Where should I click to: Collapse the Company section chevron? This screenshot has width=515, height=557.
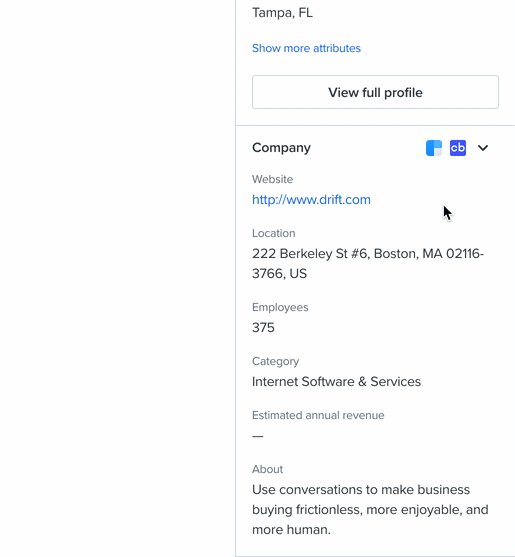coord(483,148)
